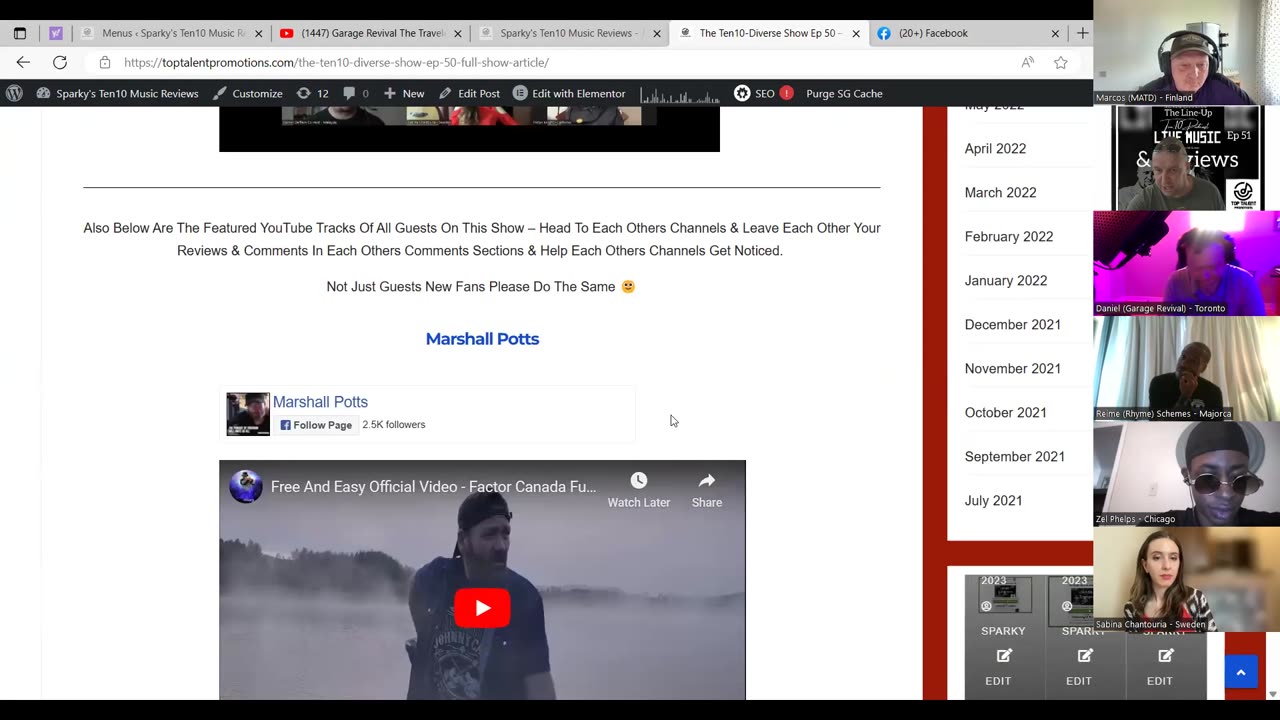Click the address bar URL
1280x720 pixels.
(x=336, y=62)
